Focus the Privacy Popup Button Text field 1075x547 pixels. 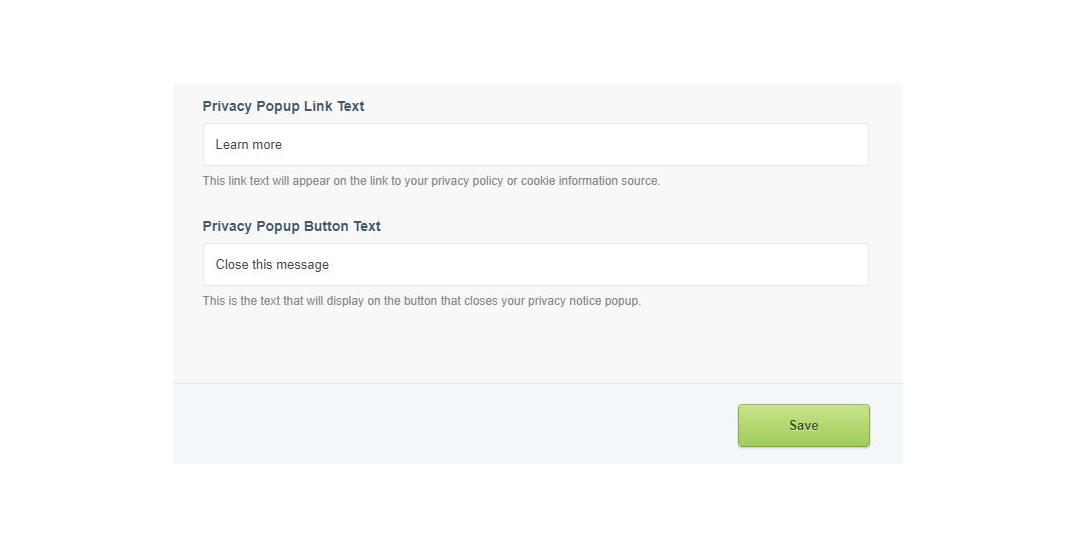[535, 265]
